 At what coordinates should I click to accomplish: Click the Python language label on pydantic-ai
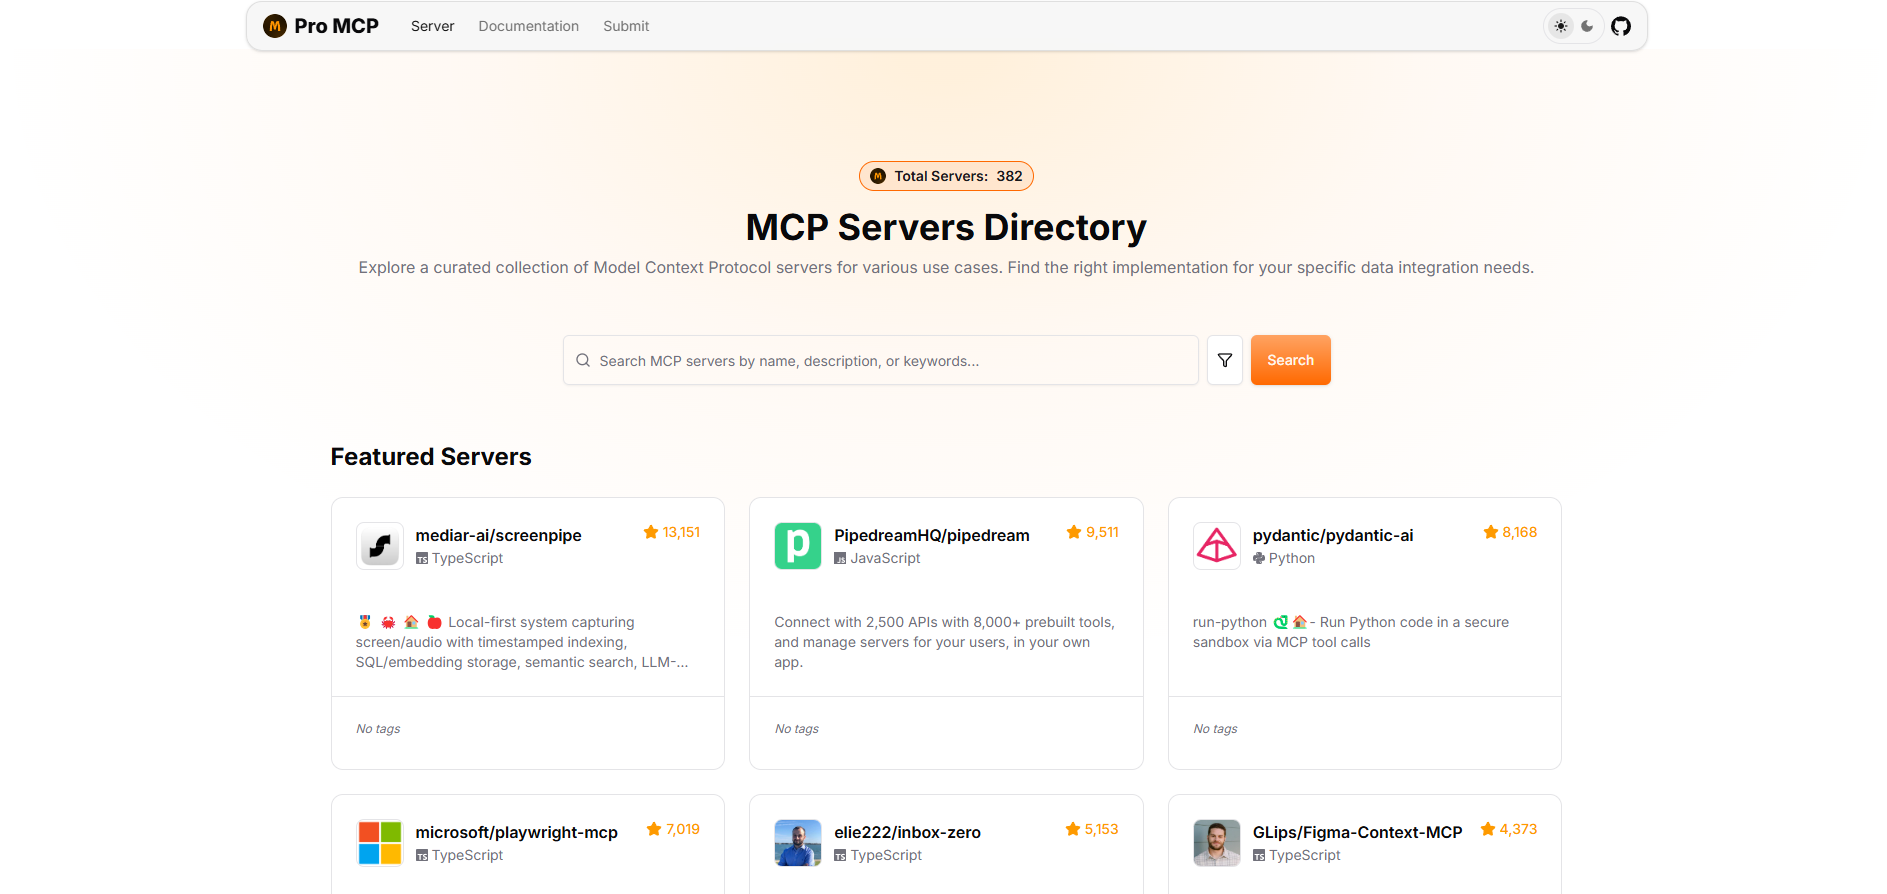1292,559
